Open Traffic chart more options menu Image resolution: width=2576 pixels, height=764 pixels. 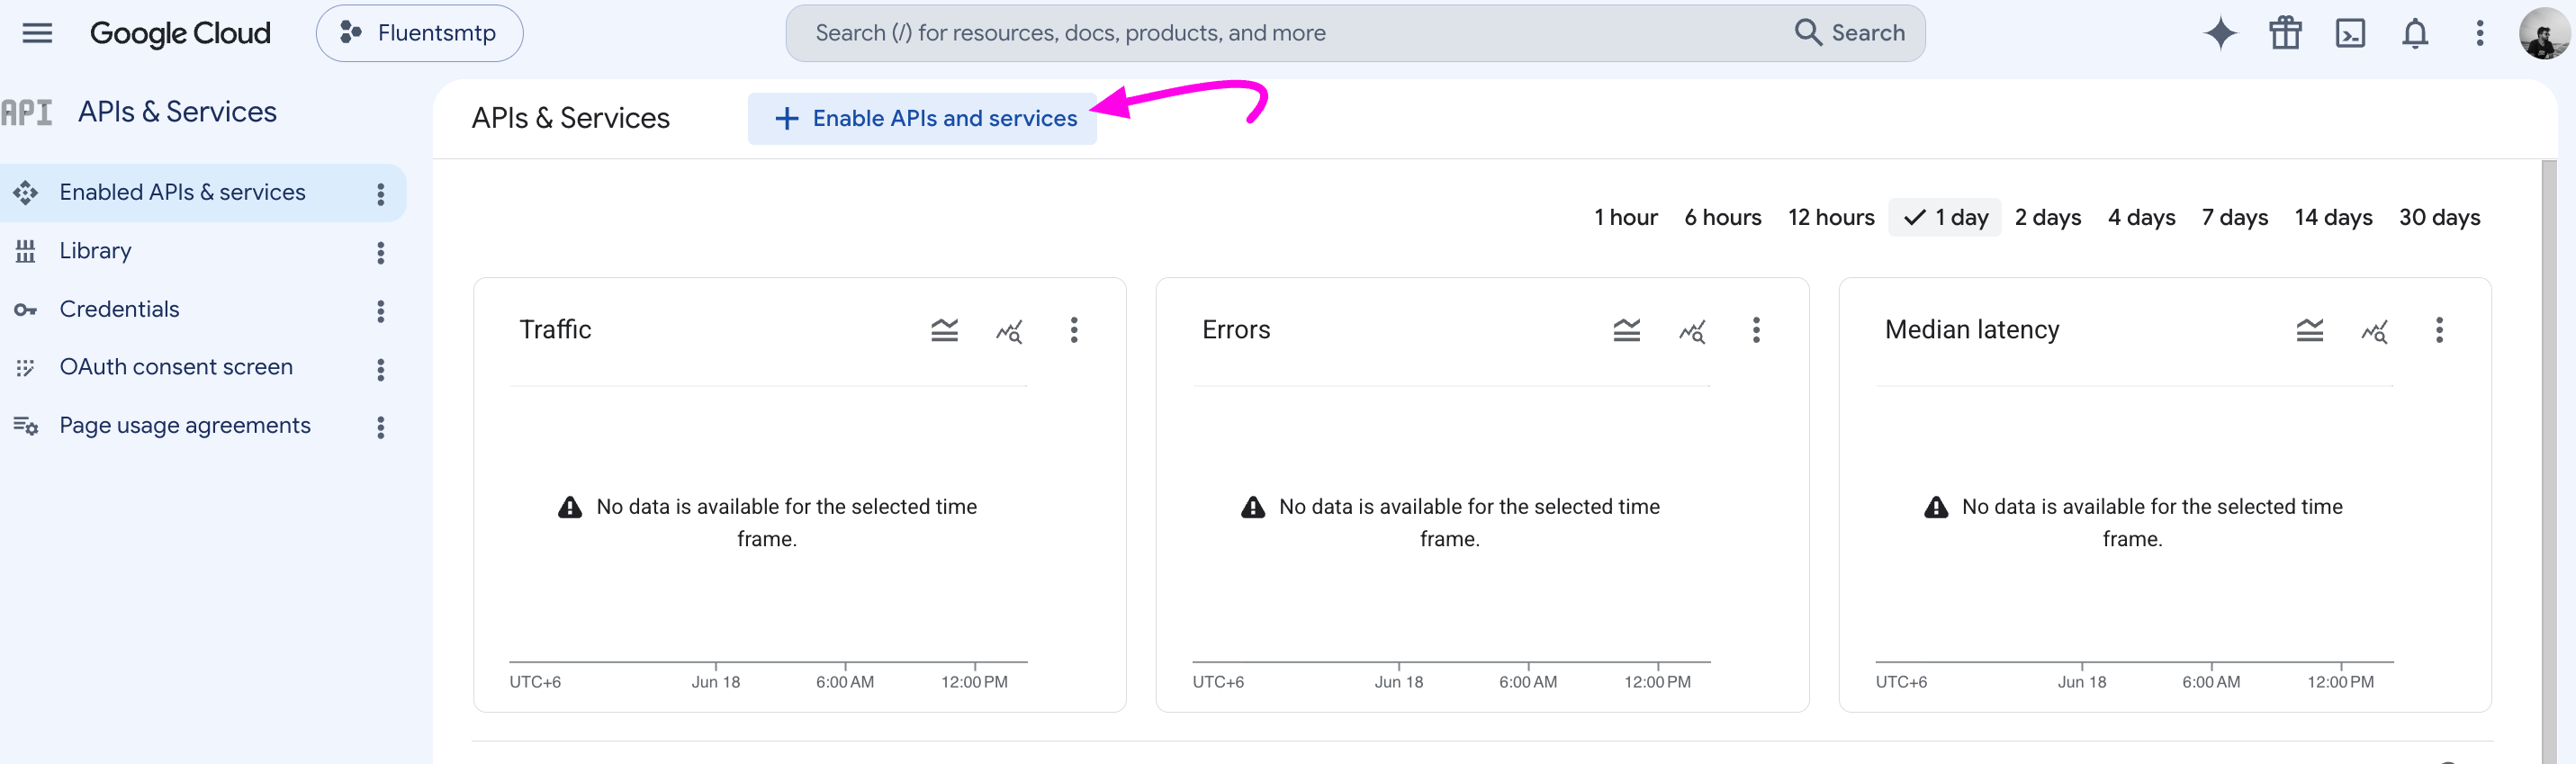[1074, 330]
